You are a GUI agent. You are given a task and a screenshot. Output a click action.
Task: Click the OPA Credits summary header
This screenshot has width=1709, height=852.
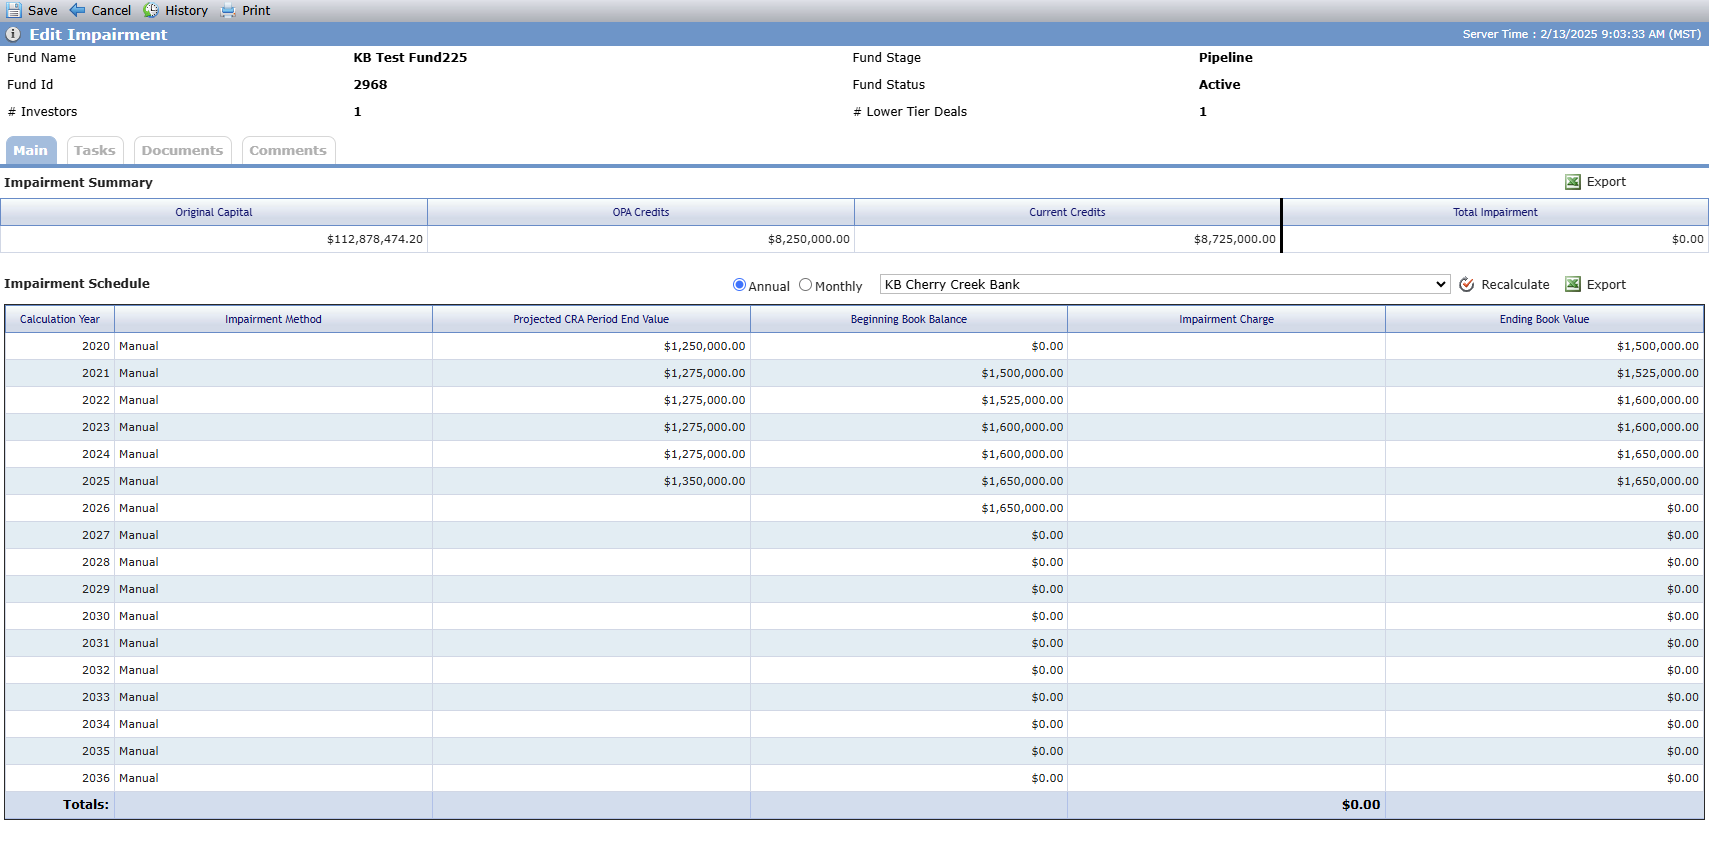pyautogui.click(x=641, y=212)
